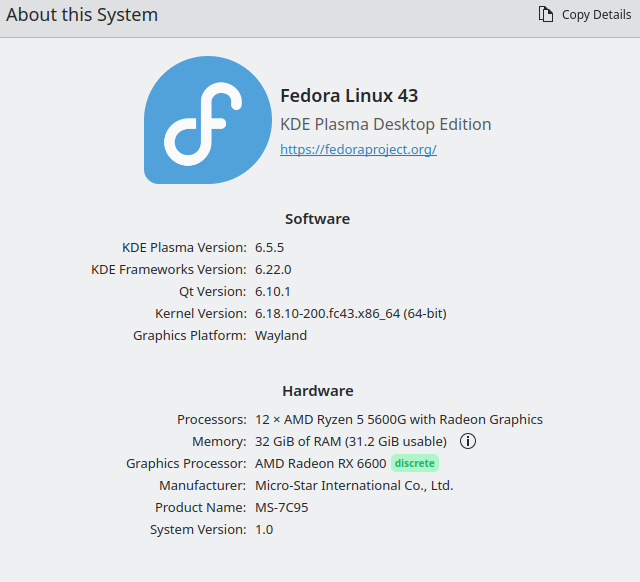
Task: Click the Wayland graphics platform value
Action: click(x=281, y=335)
